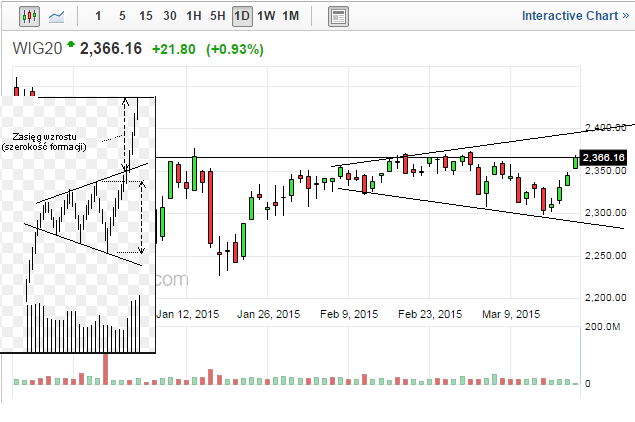Click the Feb 23, 2015 date label
The image size is (635, 422).
[x=430, y=314]
